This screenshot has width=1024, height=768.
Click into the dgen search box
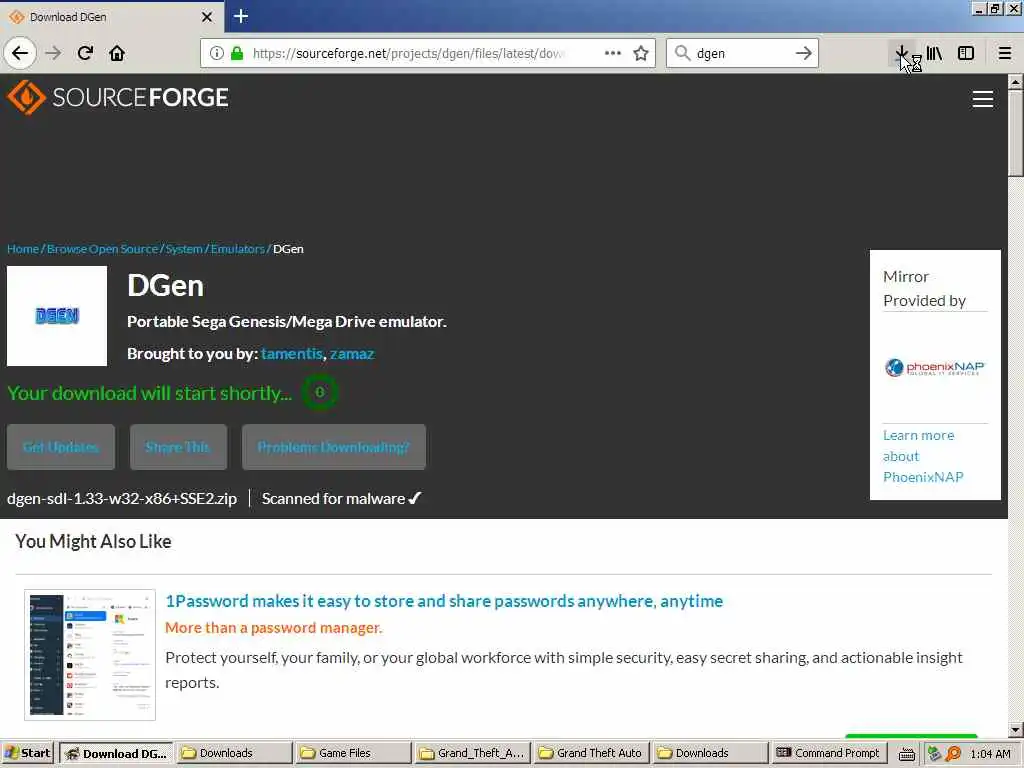click(741, 54)
